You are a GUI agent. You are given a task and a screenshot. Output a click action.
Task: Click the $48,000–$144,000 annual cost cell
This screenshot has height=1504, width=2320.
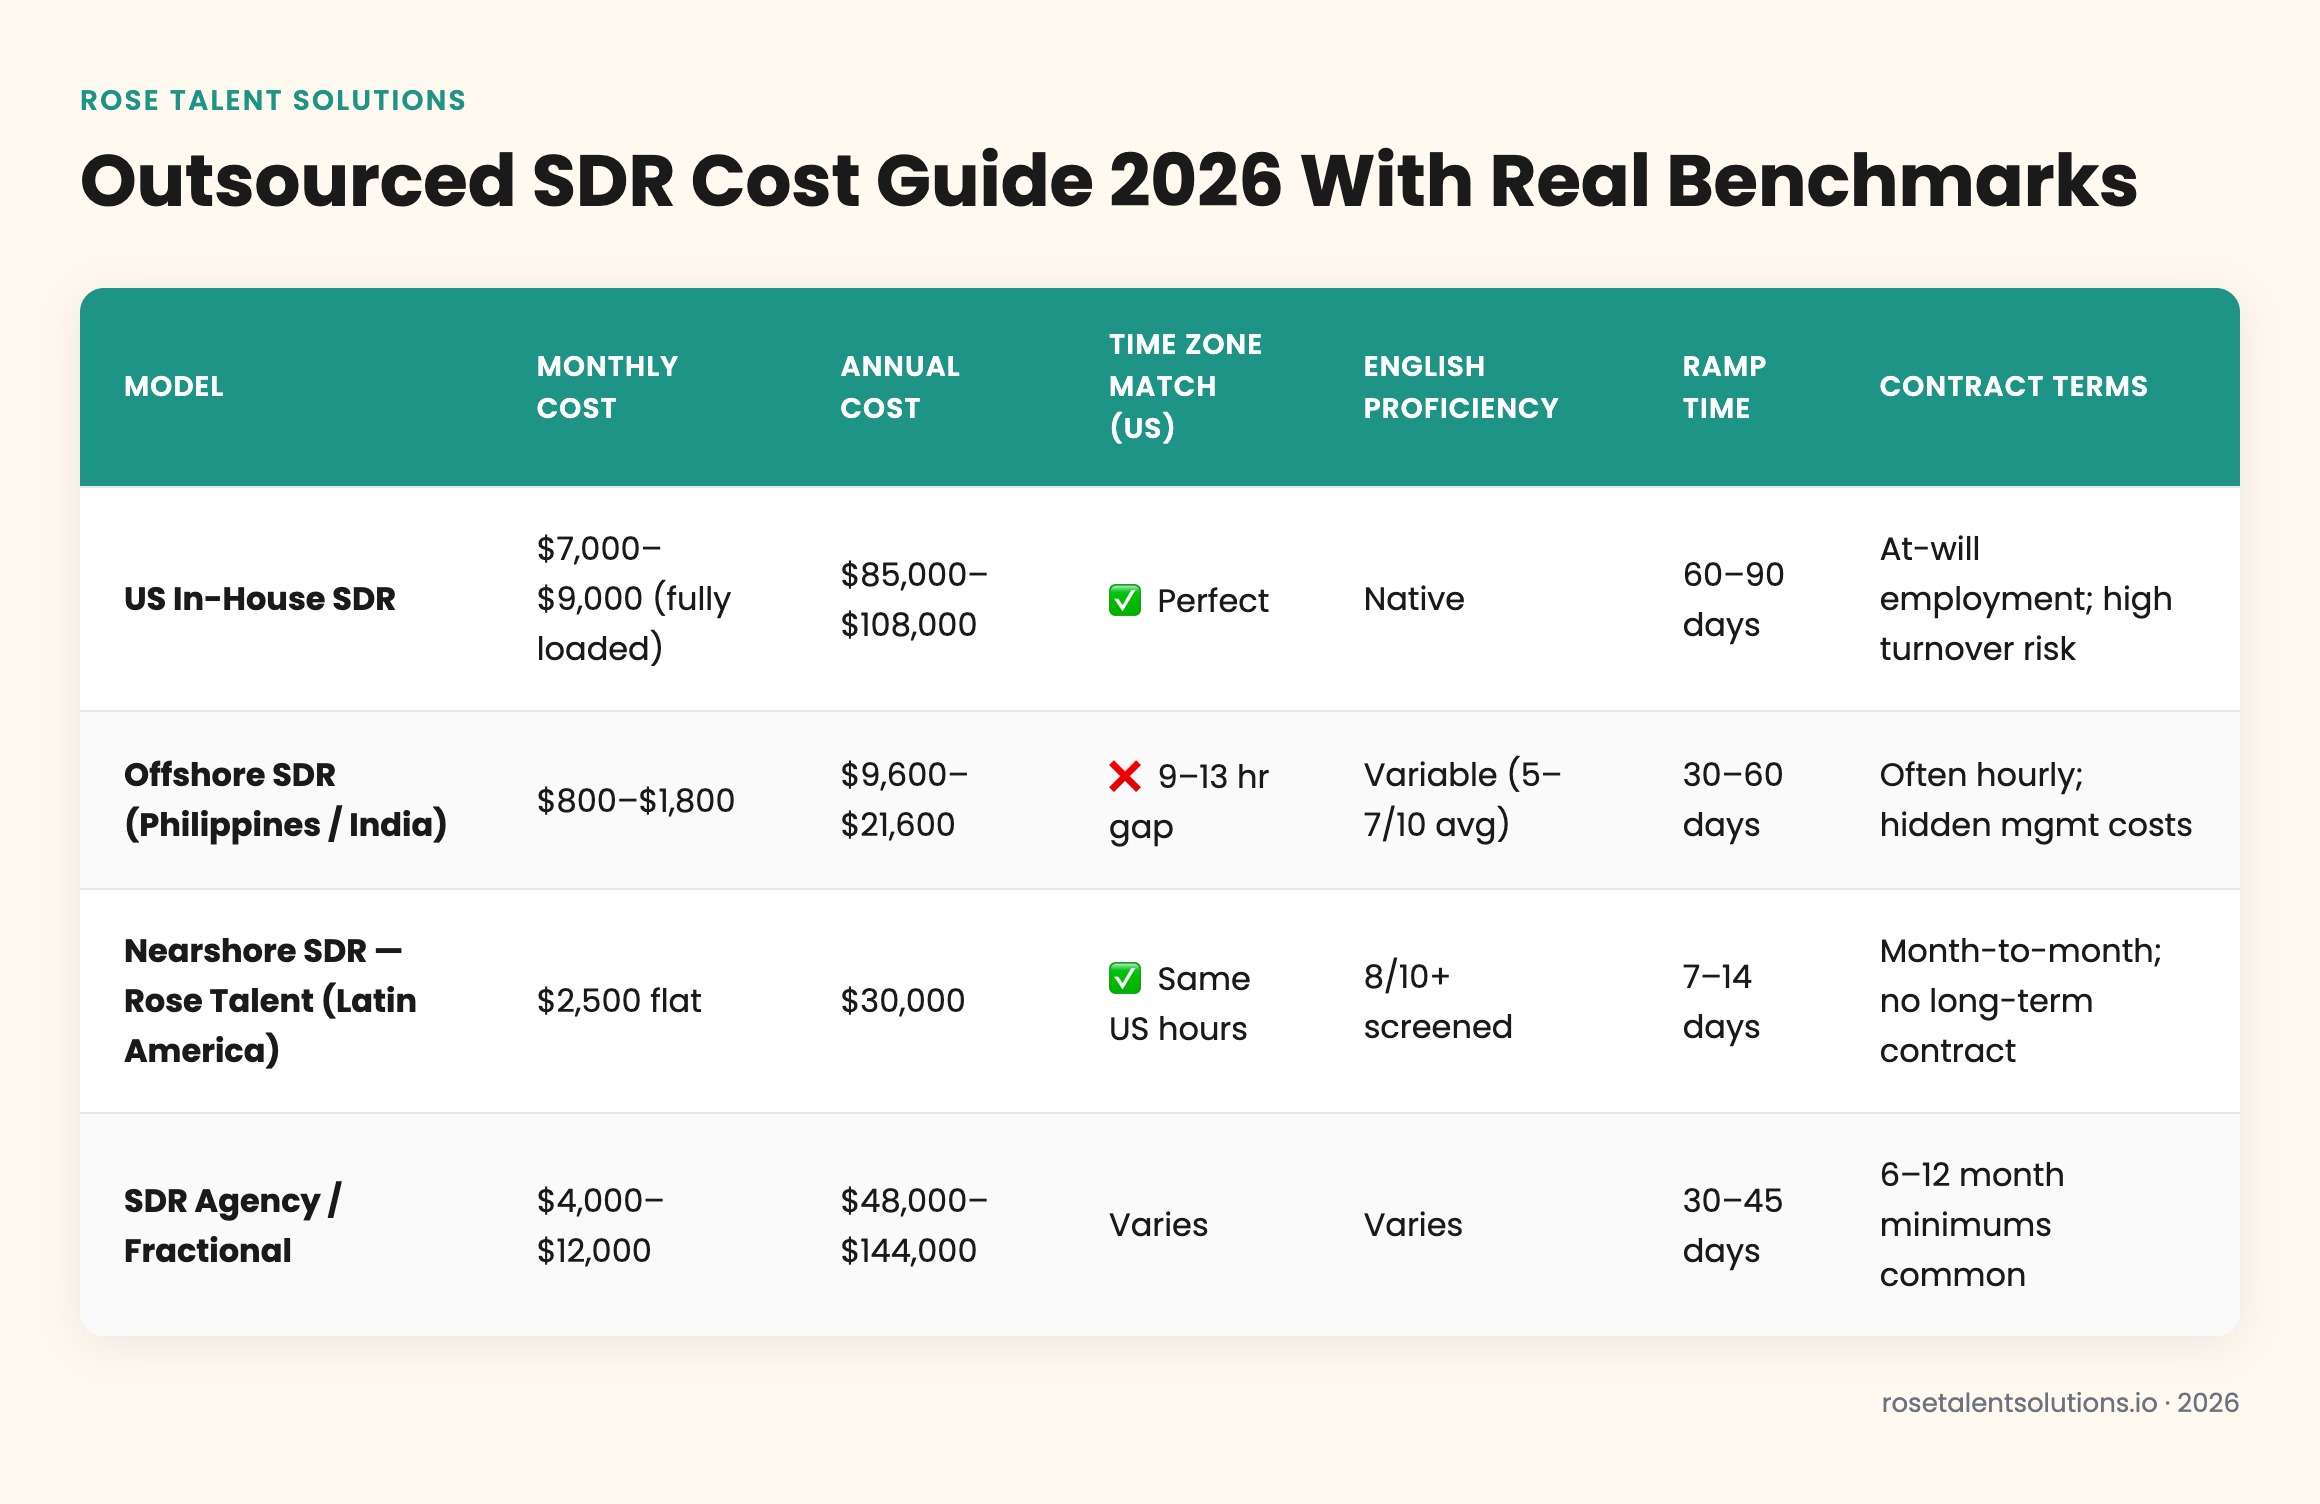coord(914,1225)
